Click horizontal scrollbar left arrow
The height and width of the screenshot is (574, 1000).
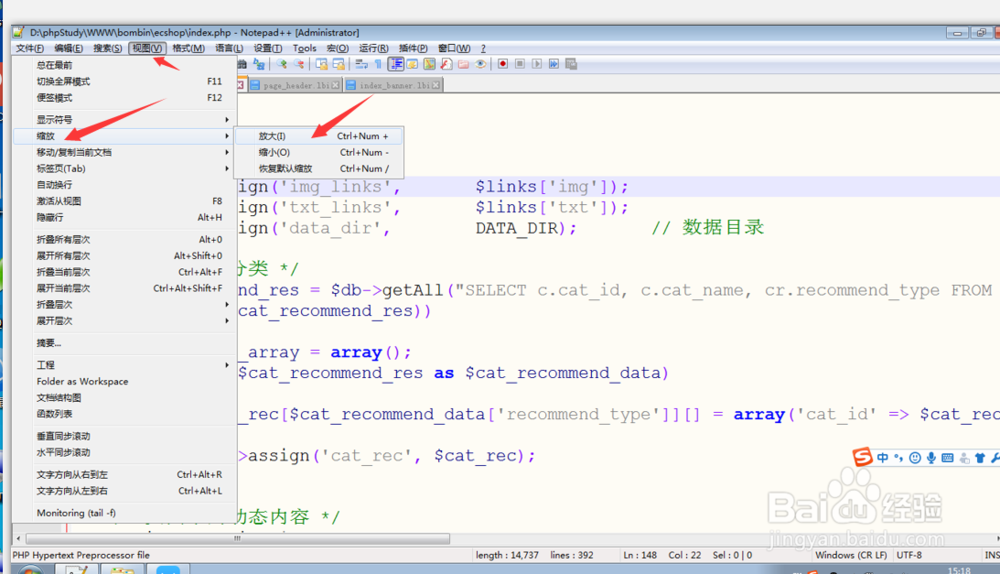(x=18, y=539)
